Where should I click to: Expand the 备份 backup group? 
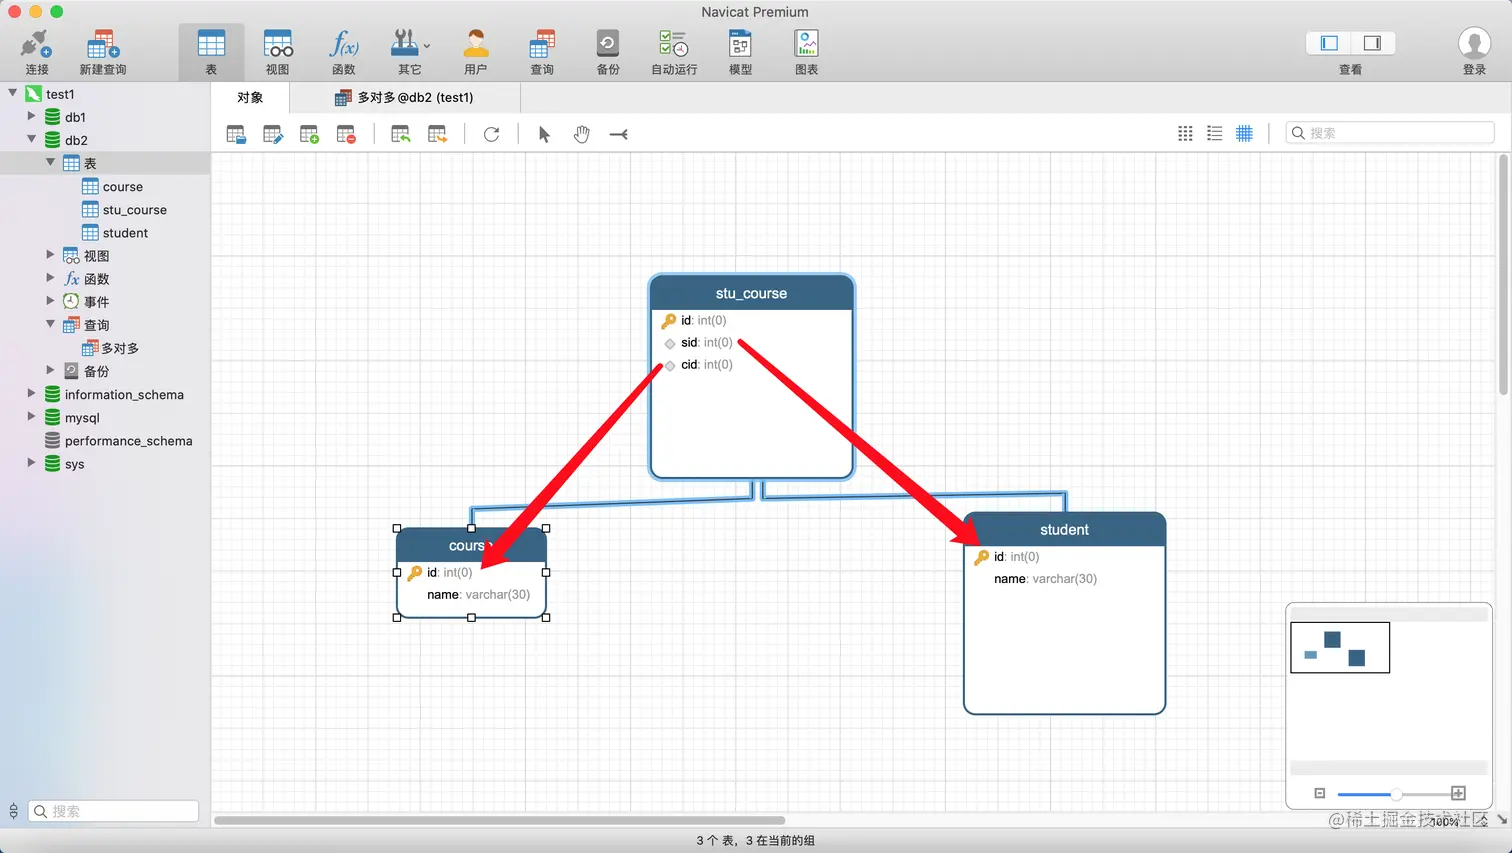tap(50, 370)
